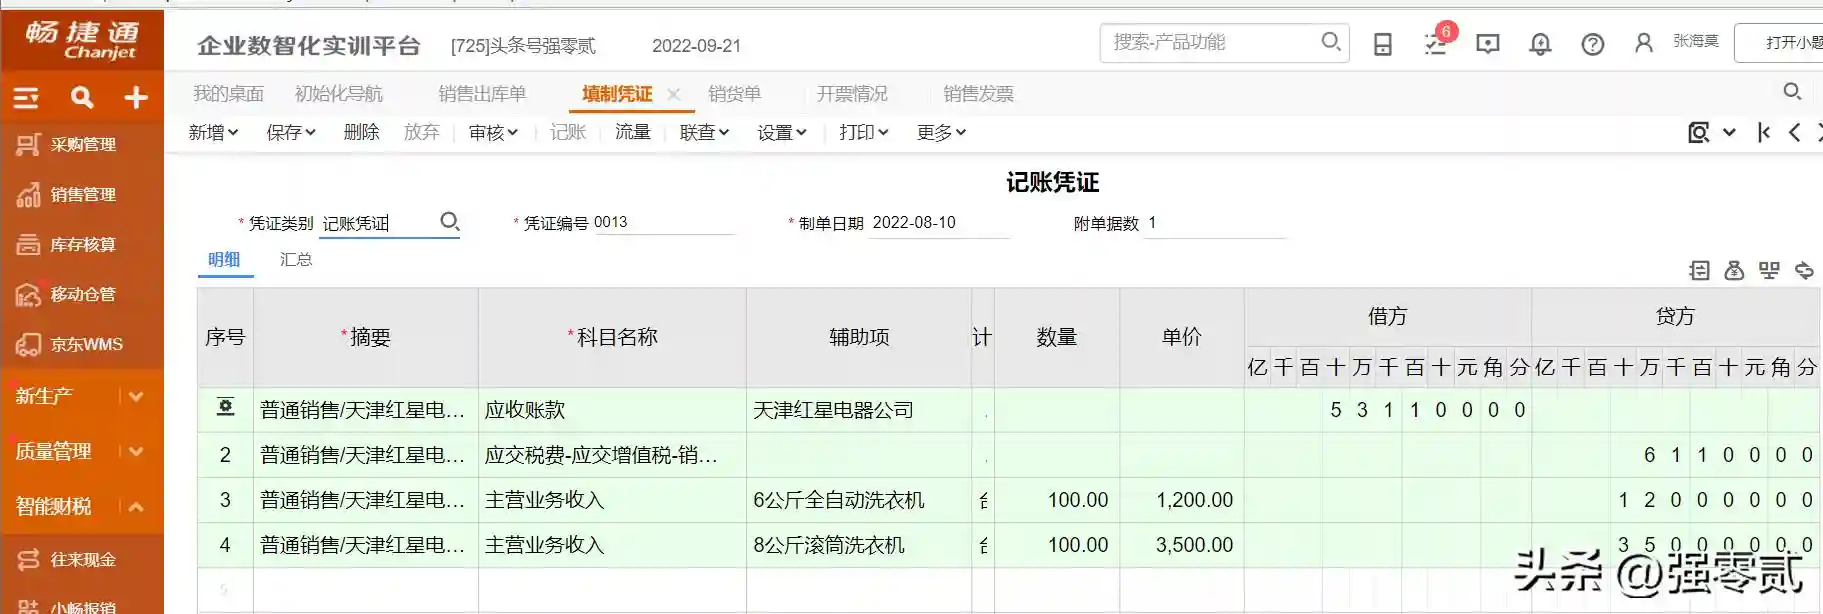The height and width of the screenshot is (614, 1823).
Task: Click the row 1 insert line icon
Action: (225, 408)
